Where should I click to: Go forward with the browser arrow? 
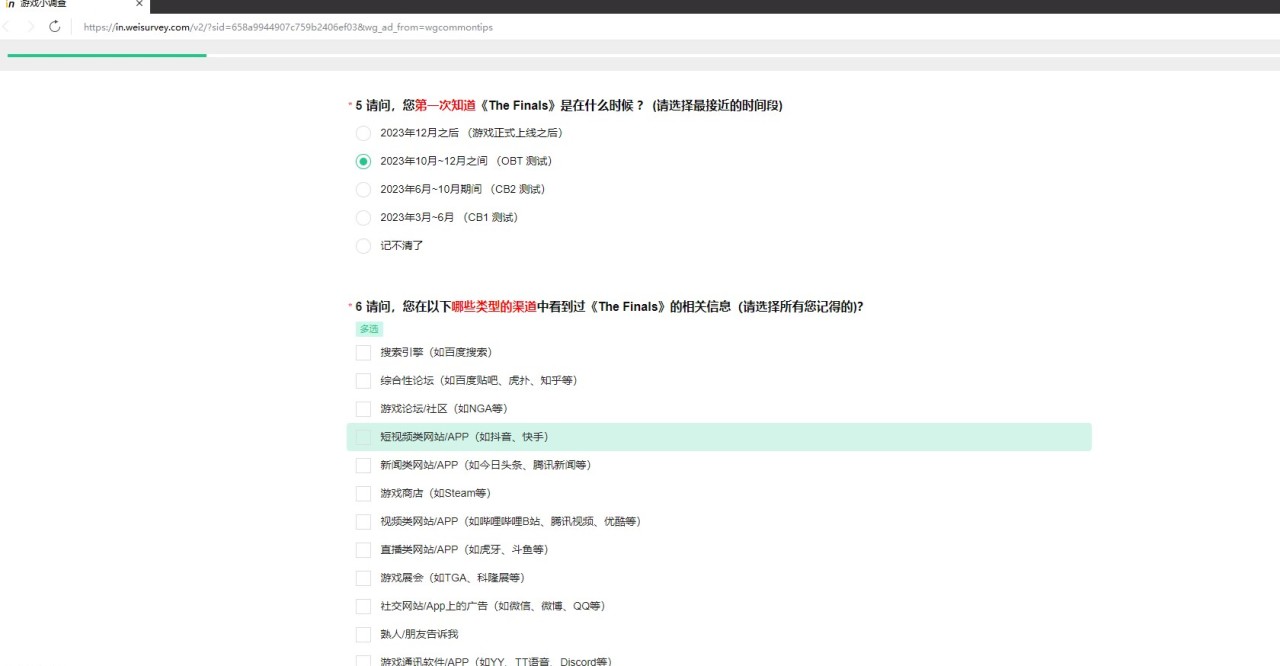(x=30, y=27)
